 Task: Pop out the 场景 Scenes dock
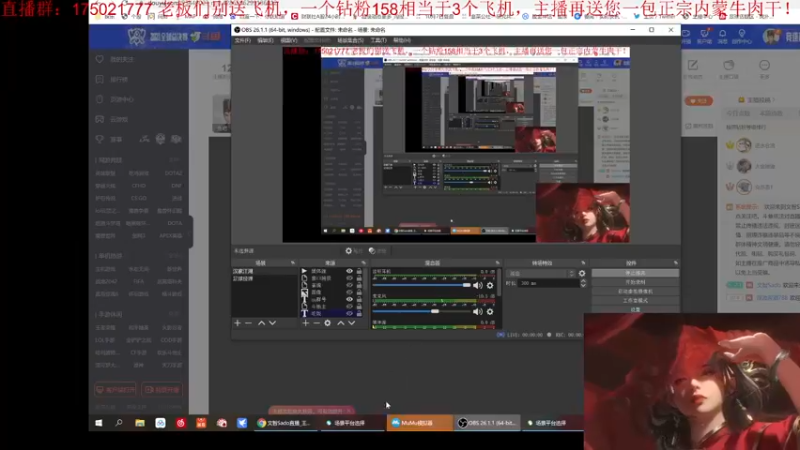click(293, 263)
